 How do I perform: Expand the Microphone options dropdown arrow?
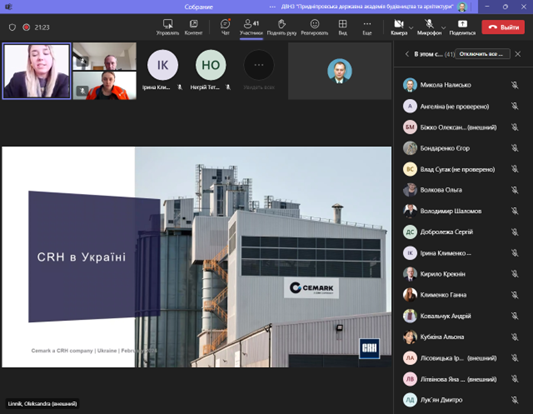444,28
